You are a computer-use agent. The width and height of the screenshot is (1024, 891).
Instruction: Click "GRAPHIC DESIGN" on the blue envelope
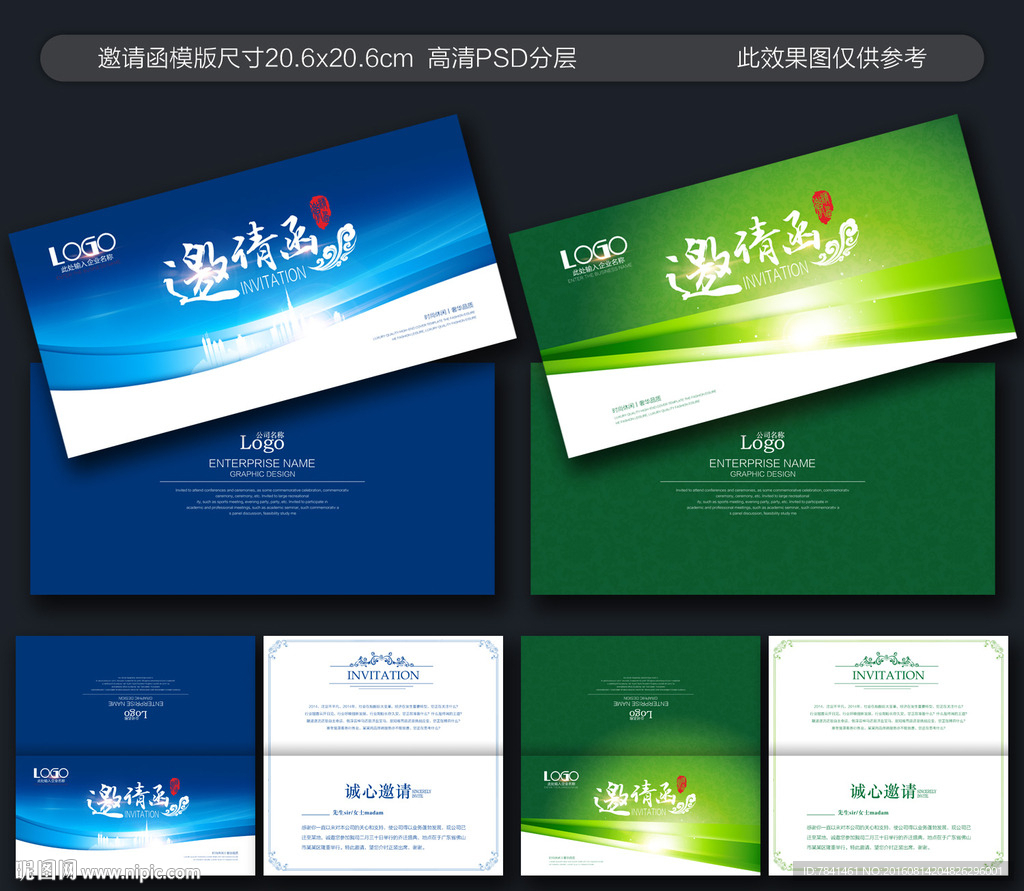tap(263, 474)
